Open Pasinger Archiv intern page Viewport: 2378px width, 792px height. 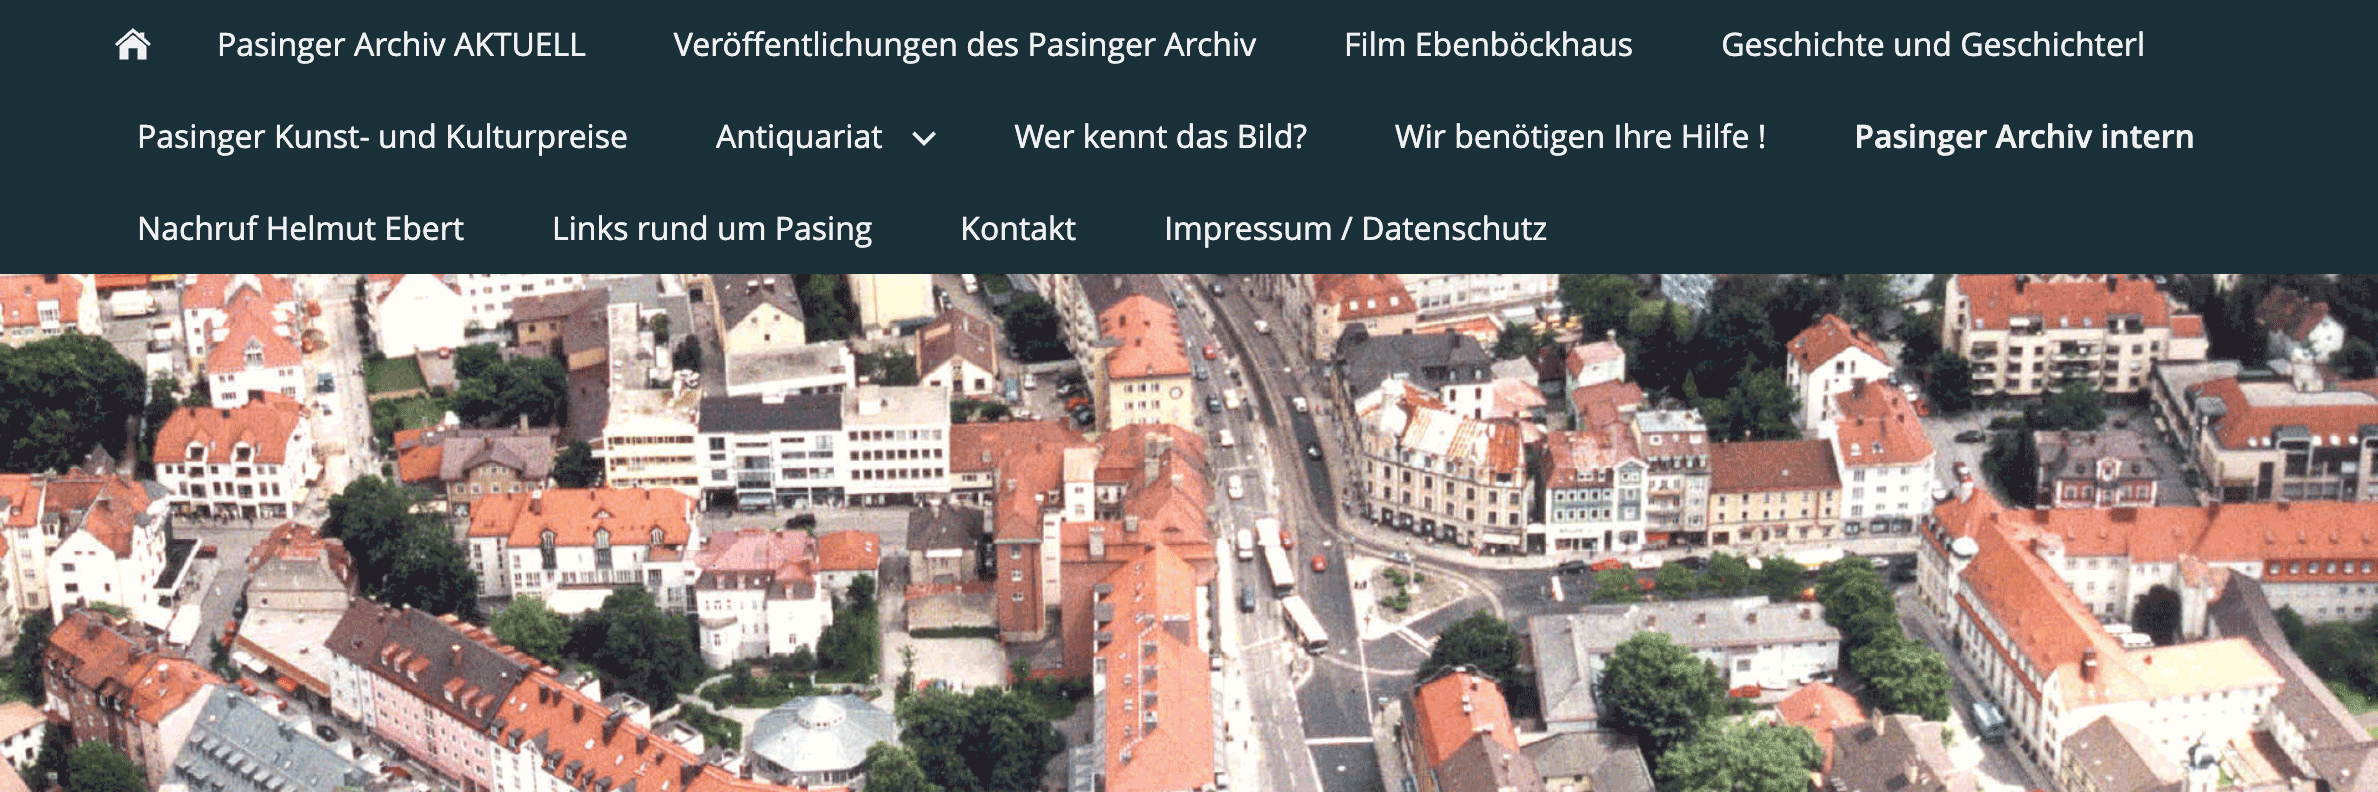pos(2024,137)
